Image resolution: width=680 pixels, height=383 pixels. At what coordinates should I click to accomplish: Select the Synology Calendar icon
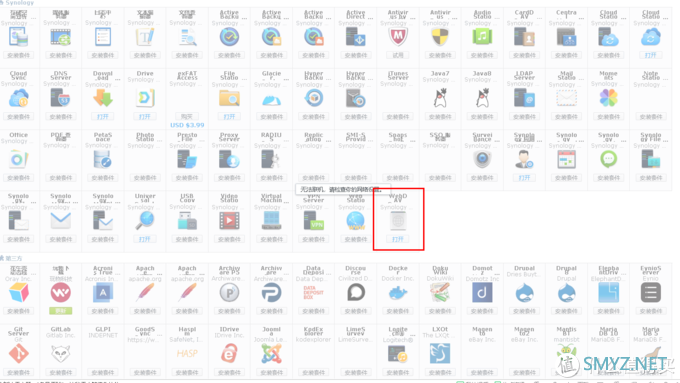click(x=566, y=160)
